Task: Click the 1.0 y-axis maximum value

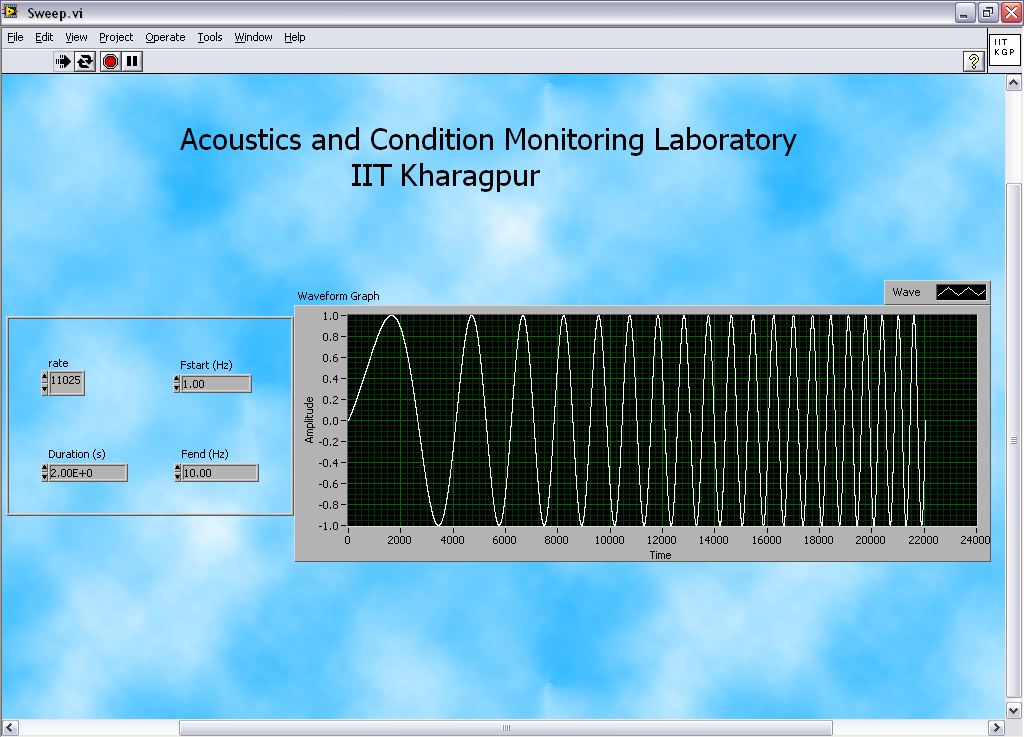Action: [330, 316]
